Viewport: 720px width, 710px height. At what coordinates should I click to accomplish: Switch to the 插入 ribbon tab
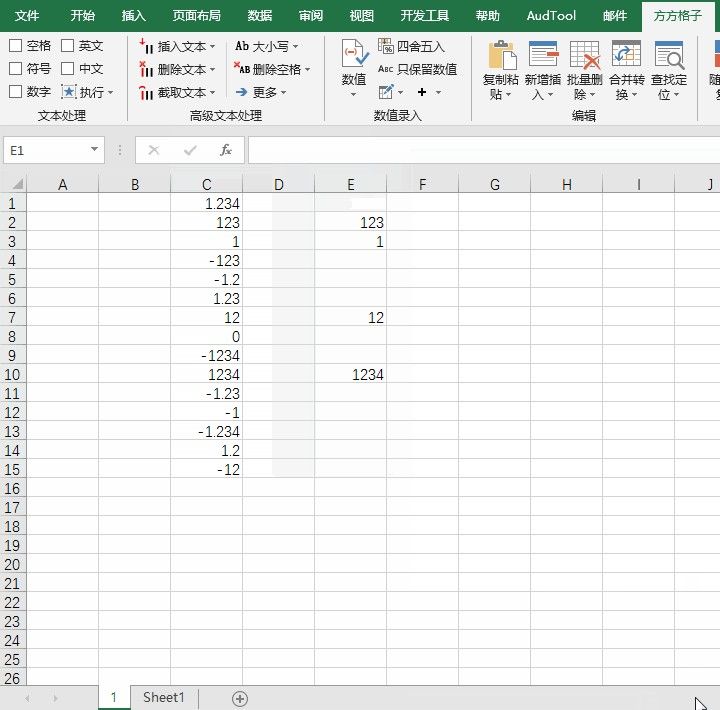(134, 16)
